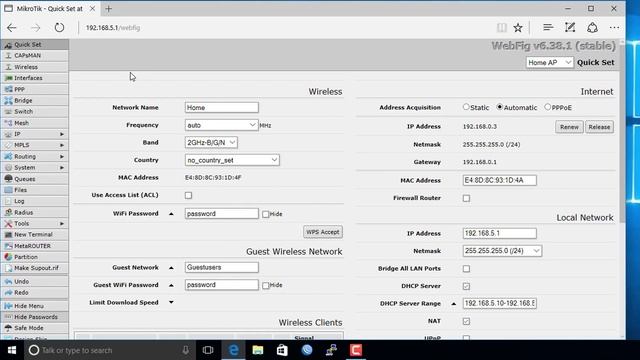Open the Frequency dropdown
640x360 pixels.
coord(221,125)
